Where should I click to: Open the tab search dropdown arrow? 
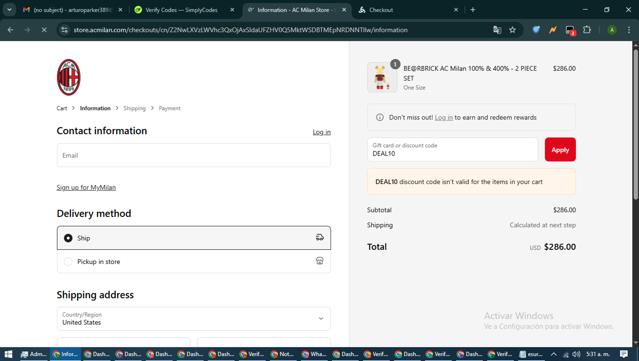(x=9, y=10)
